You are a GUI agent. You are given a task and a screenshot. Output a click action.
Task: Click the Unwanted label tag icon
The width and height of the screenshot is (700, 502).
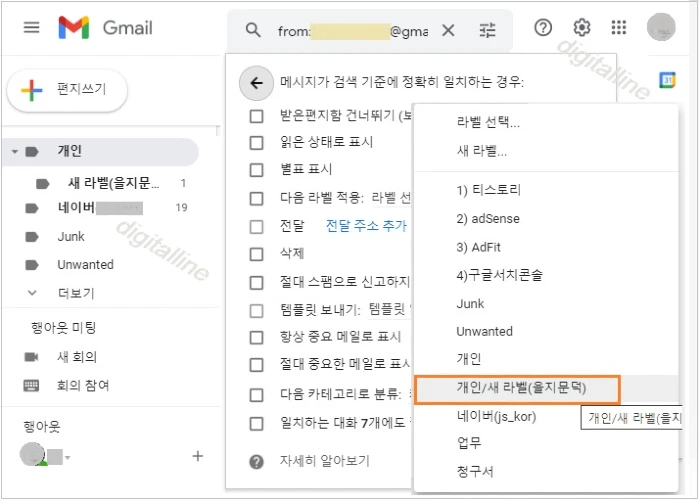[32, 265]
